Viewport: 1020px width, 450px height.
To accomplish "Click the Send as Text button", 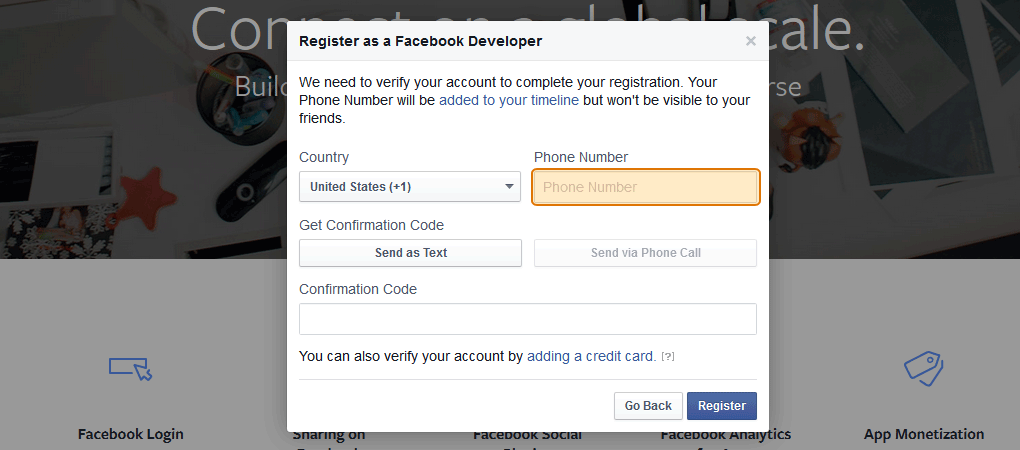I will click(410, 253).
